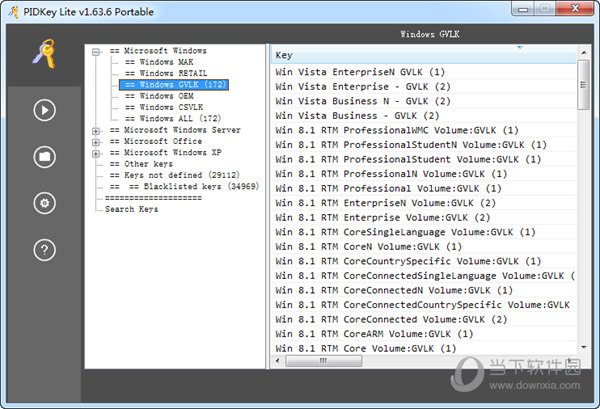Select Windows RETAIL in the tree
Screen dimensions: 600x409
point(166,73)
